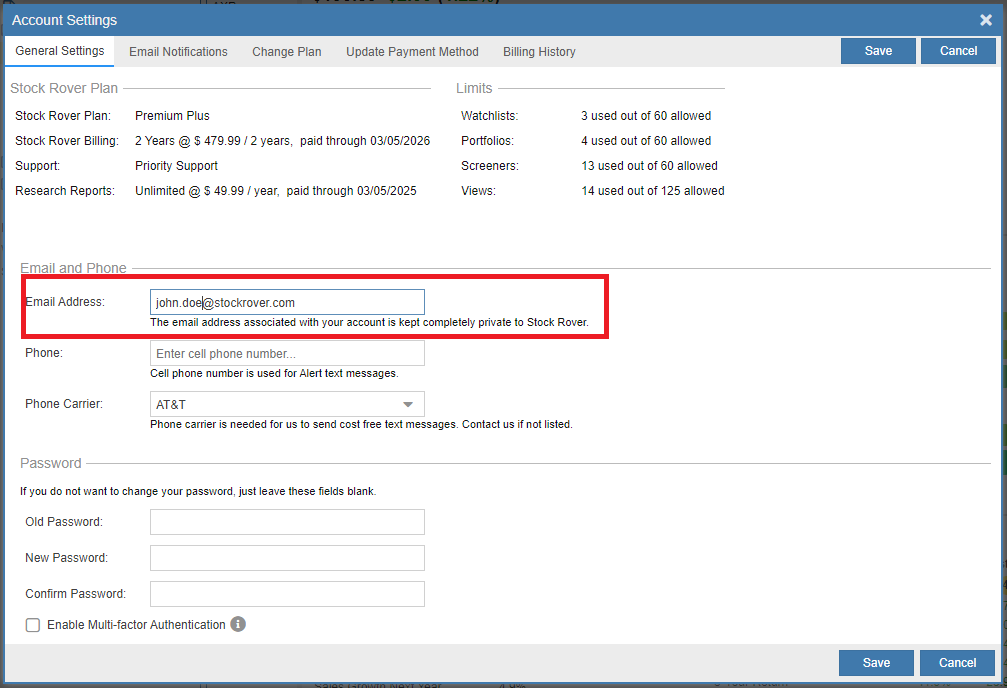
Task: Open the Billing History tab
Action: click(x=538, y=51)
